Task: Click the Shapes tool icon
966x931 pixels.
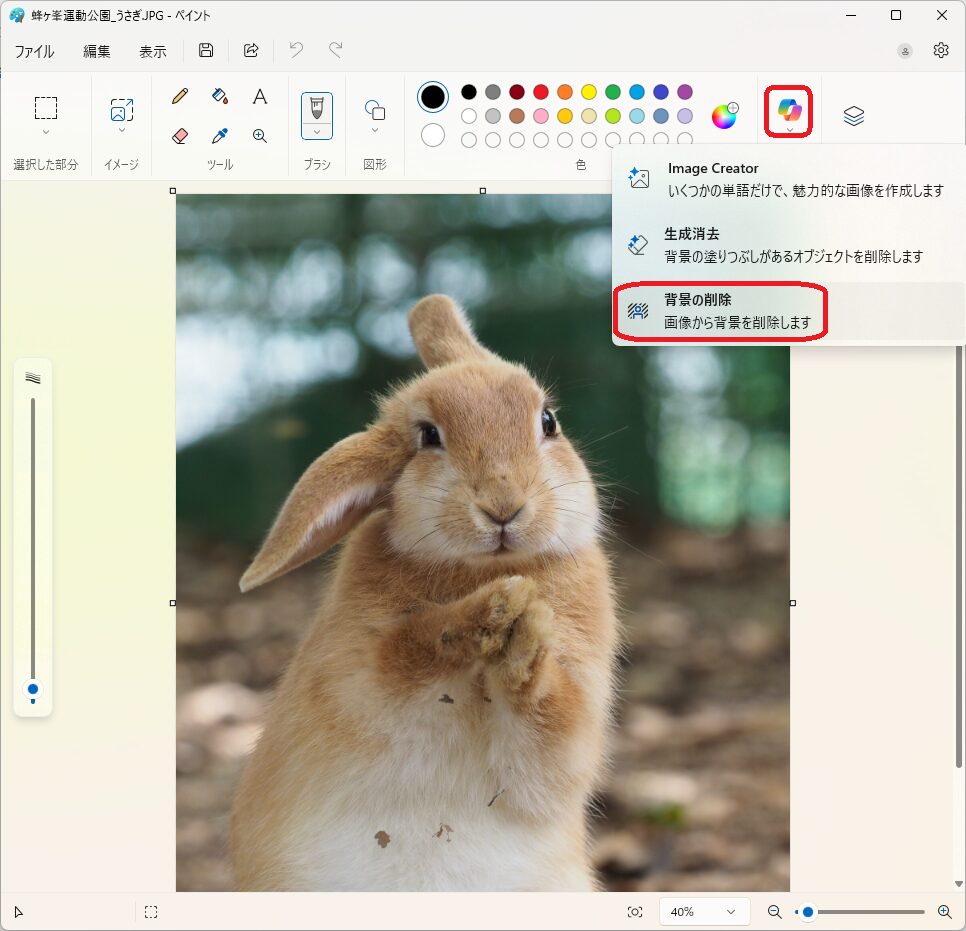Action: (x=375, y=110)
